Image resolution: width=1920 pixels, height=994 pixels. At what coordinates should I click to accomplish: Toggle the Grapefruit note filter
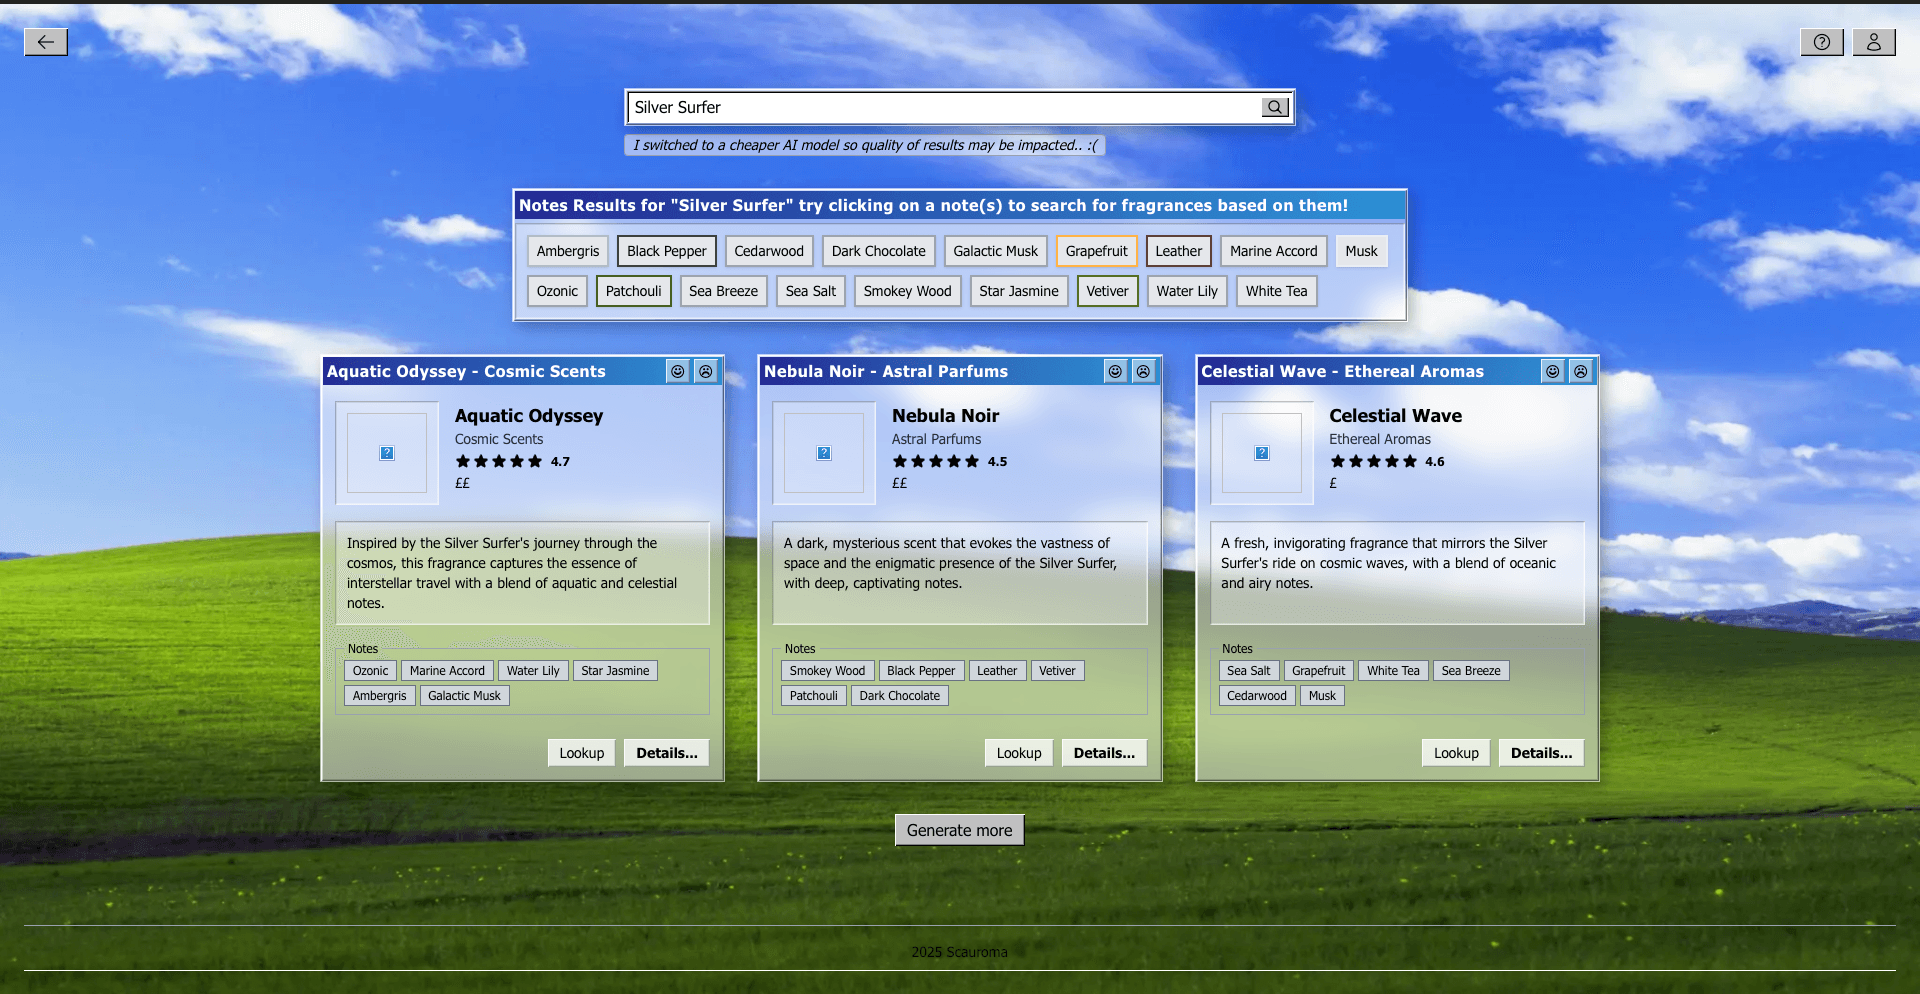click(1096, 251)
